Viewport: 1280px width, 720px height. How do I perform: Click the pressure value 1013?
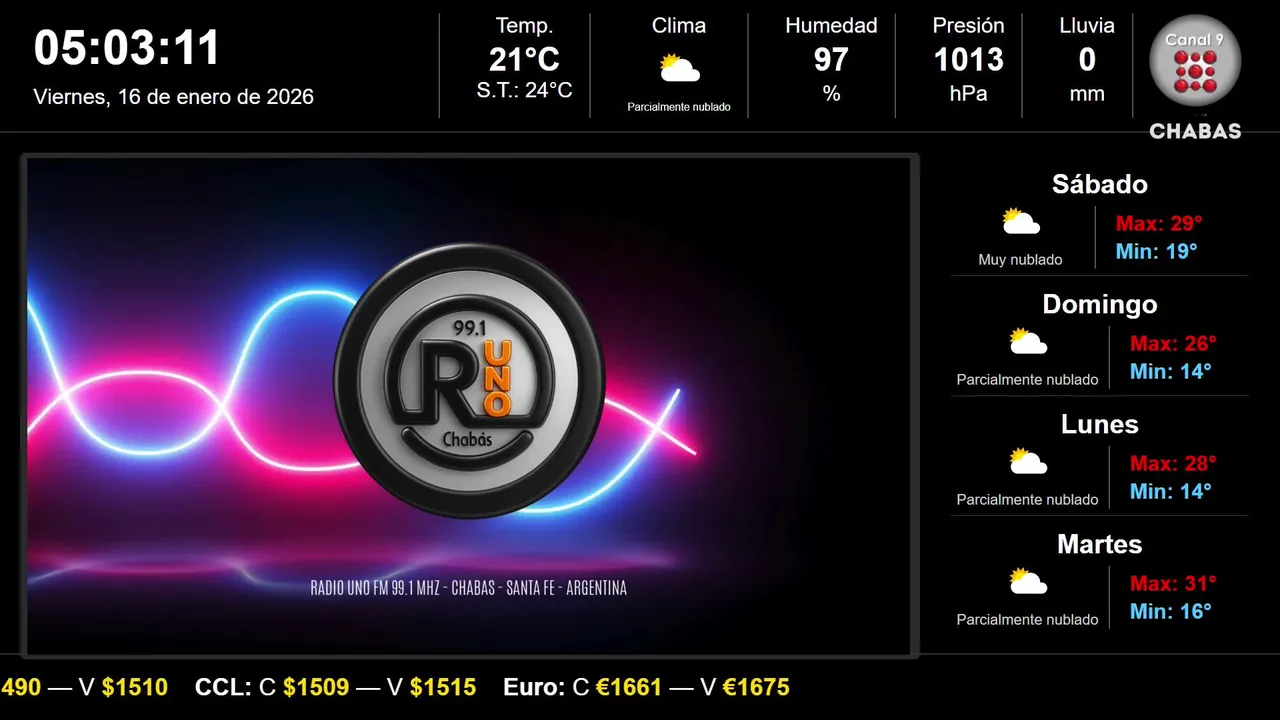[969, 60]
